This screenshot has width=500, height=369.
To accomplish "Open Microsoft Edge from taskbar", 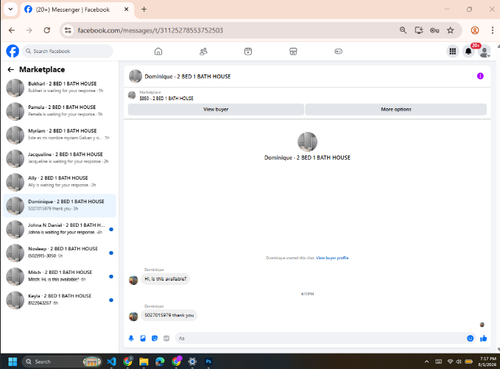I will click(160, 361).
